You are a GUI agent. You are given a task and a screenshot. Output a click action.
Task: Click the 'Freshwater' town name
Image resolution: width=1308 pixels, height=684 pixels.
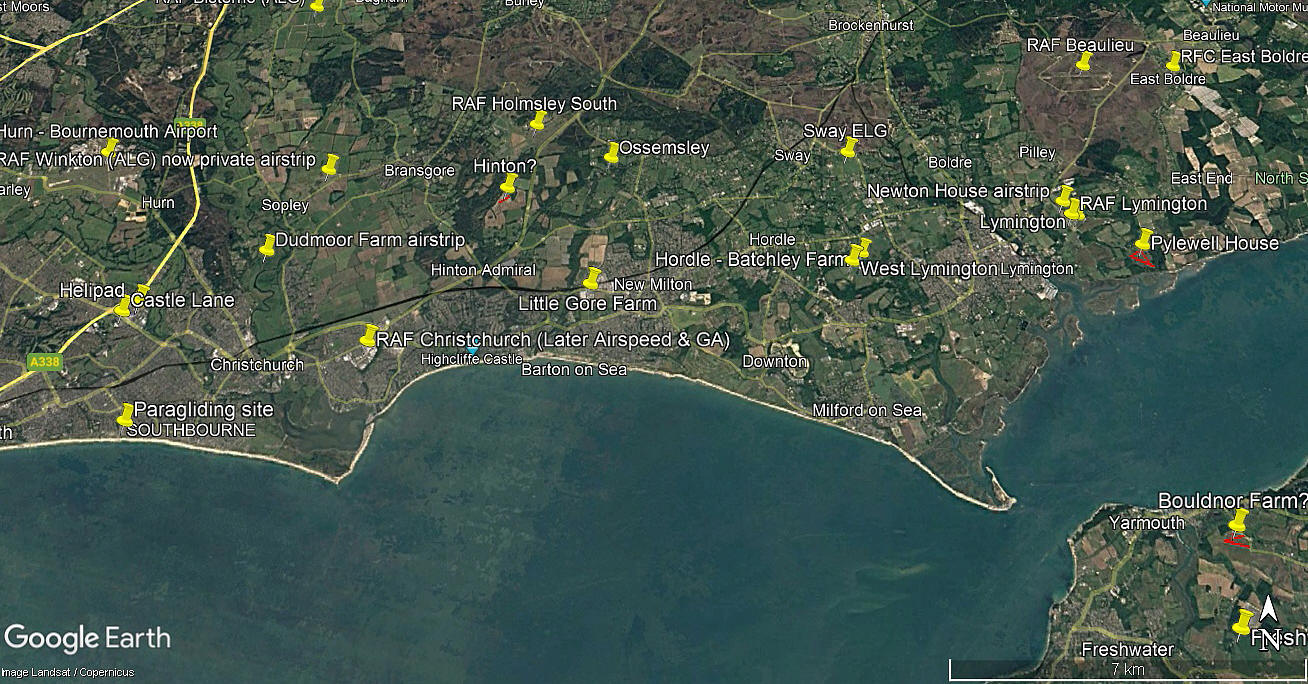coord(1128,650)
